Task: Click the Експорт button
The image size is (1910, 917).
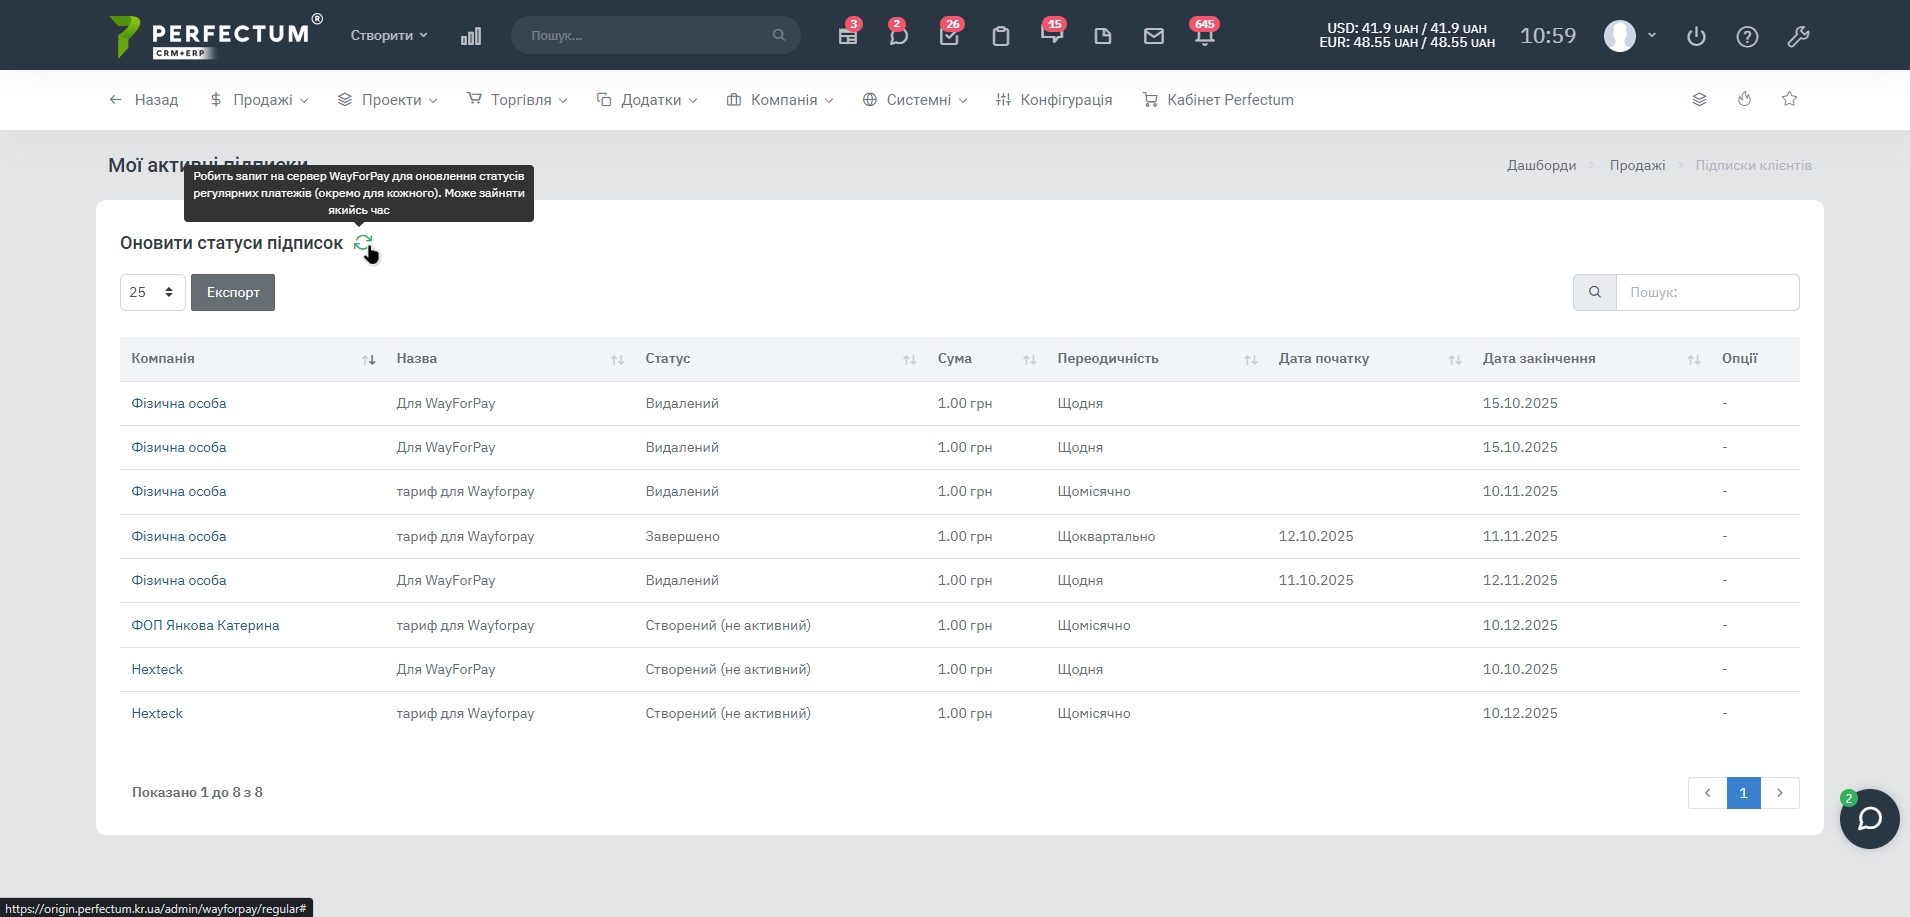Action: point(233,292)
